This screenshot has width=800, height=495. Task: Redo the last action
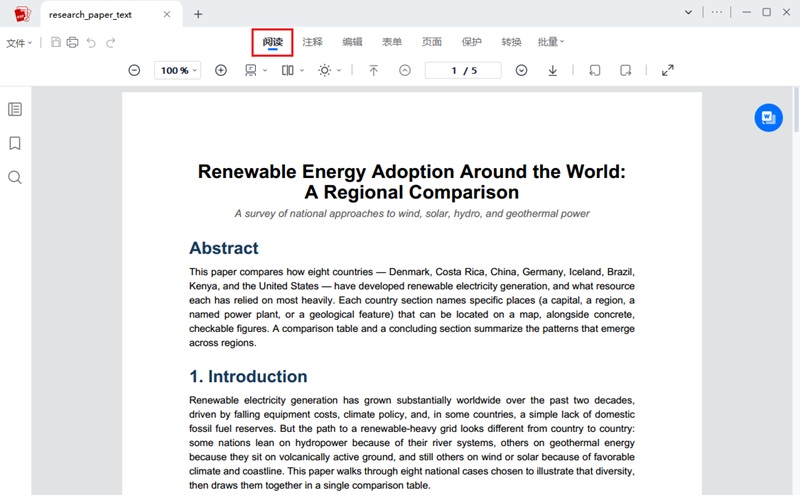[110, 42]
